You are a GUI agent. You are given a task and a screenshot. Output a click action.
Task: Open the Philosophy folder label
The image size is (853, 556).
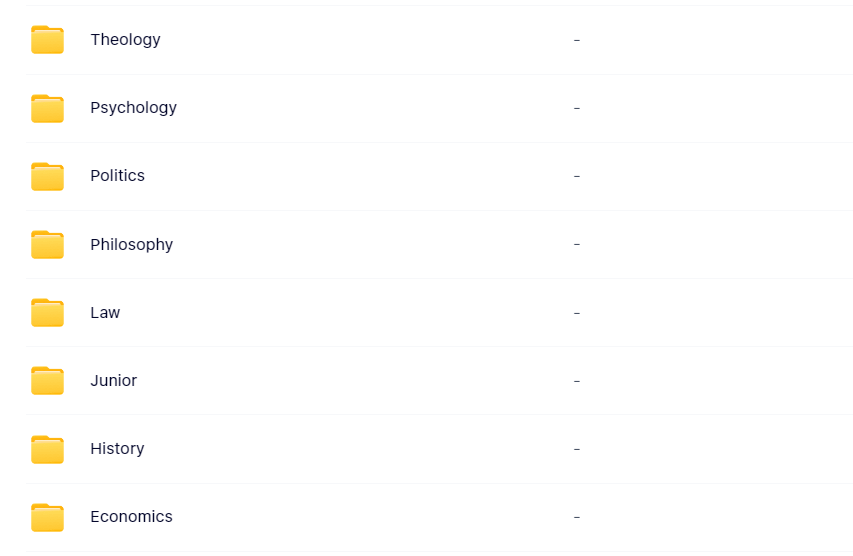point(132,244)
